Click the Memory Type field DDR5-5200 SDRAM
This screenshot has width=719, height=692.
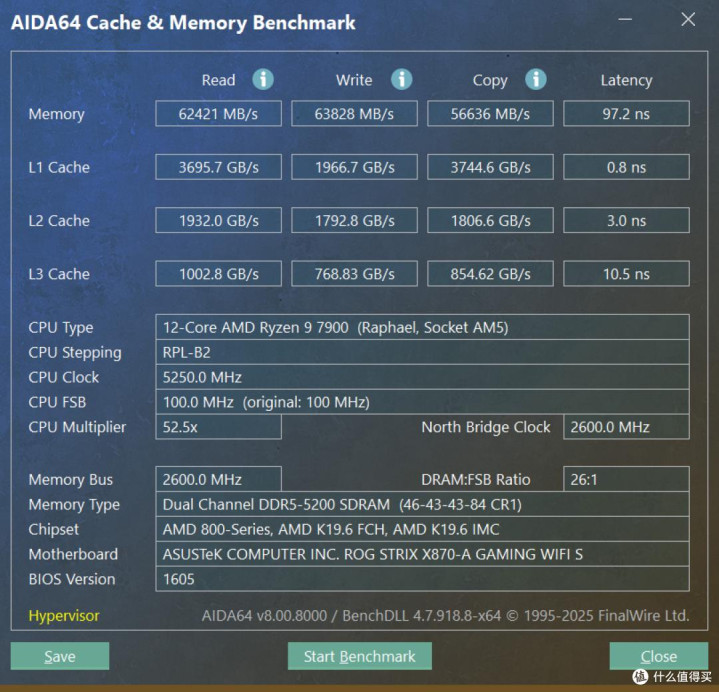tap(422, 504)
